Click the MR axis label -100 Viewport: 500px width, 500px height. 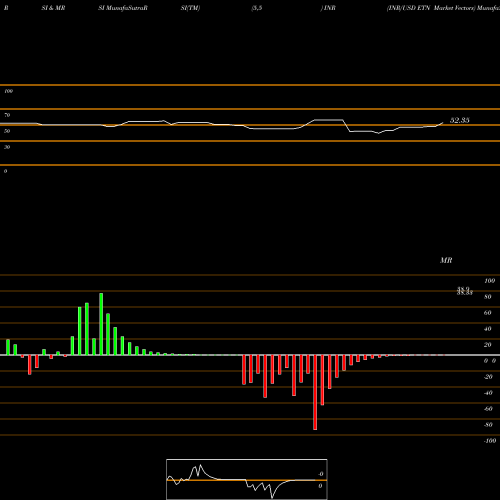pyautogui.click(x=490, y=441)
